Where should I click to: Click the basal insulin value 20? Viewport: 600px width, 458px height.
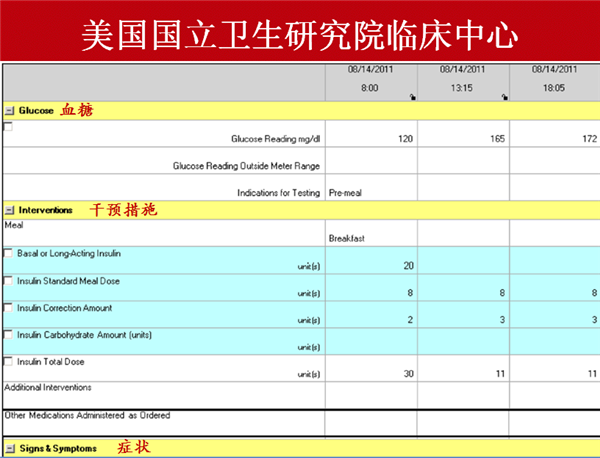408,266
